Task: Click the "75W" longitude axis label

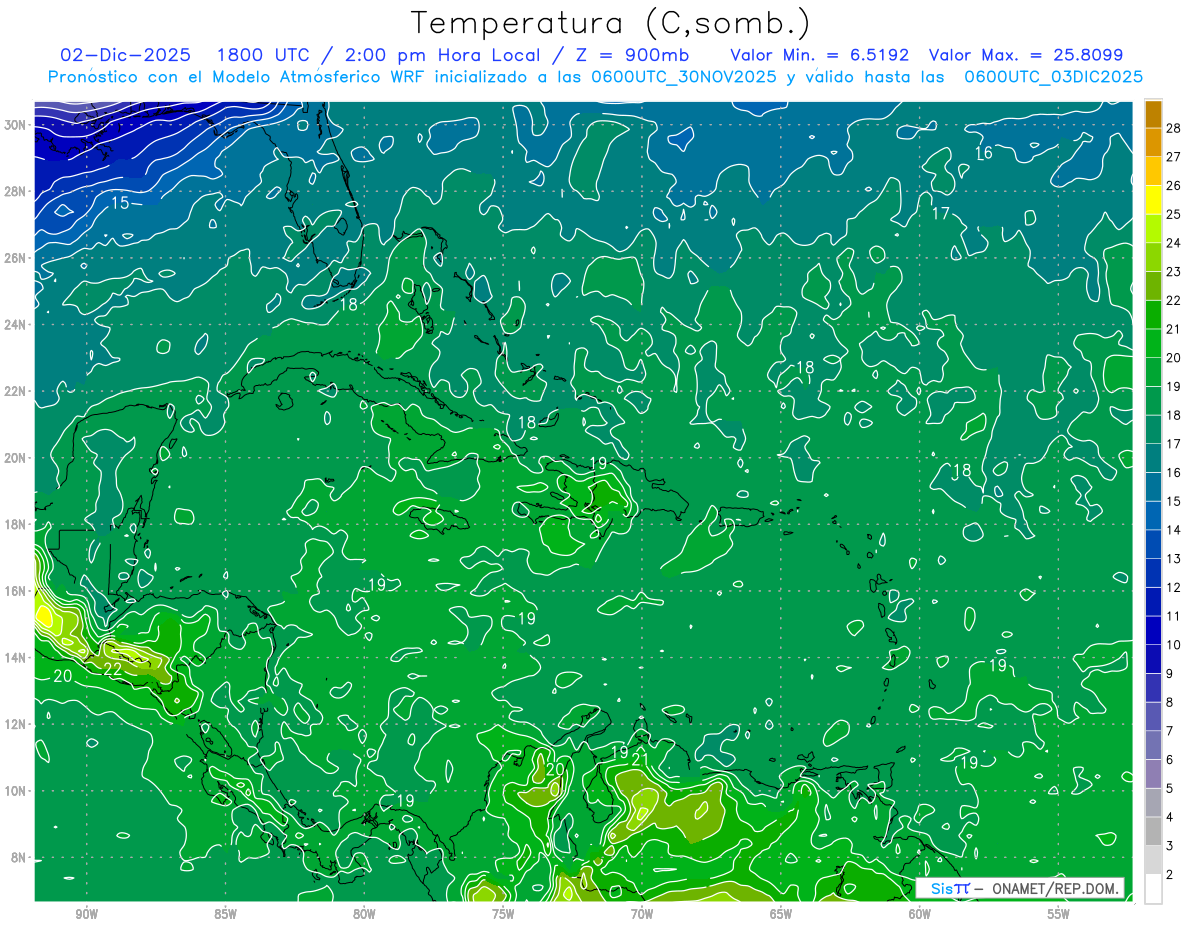Action: (x=503, y=914)
